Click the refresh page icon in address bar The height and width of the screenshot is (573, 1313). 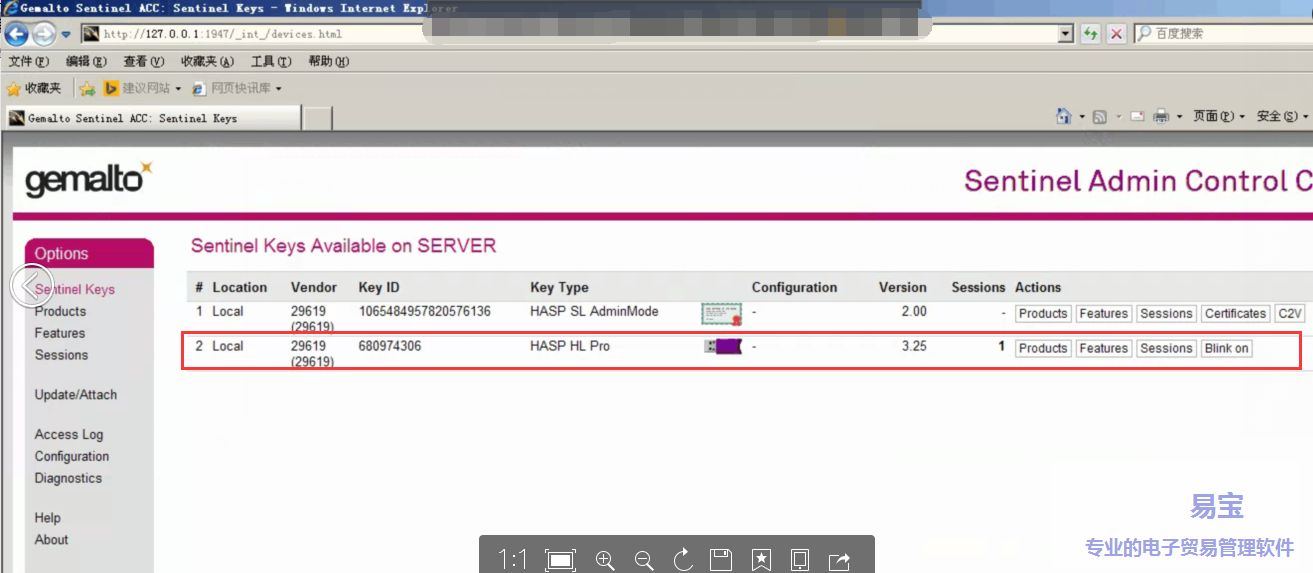point(1090,34)
